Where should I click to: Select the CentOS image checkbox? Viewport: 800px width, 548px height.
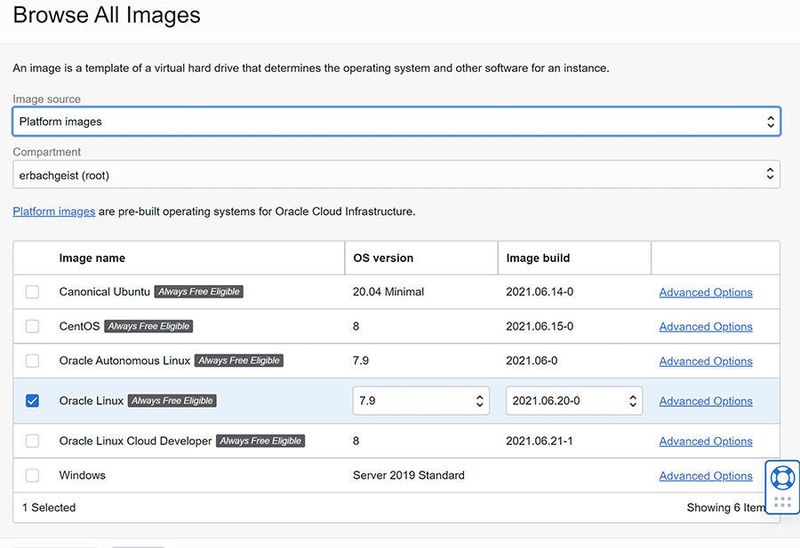pyautogui.click(x=33, y=326)
